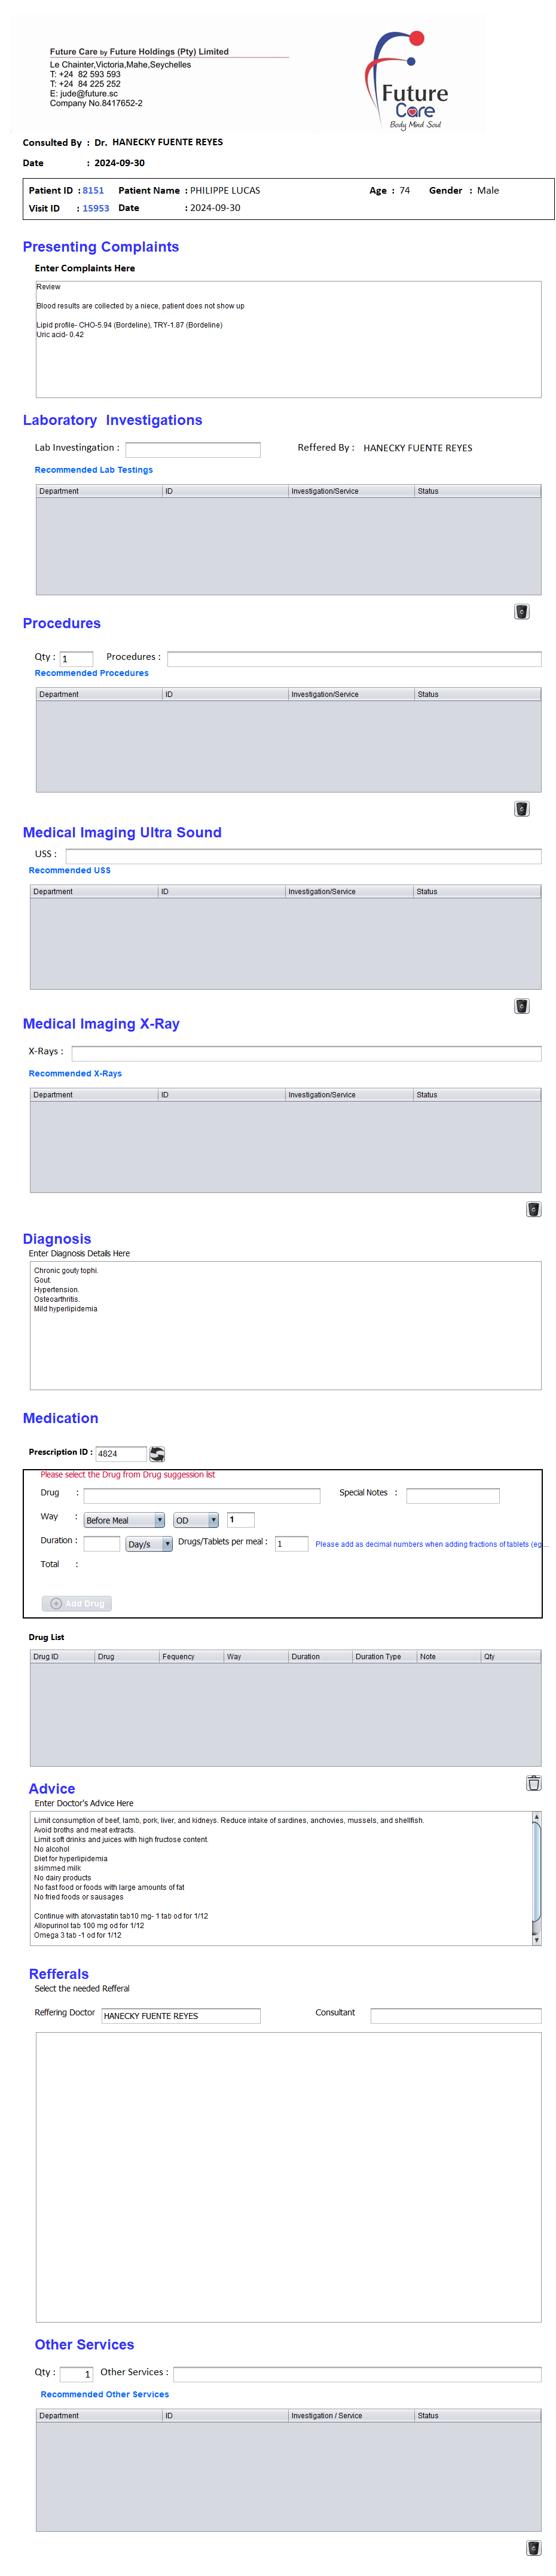
Task: Click trash icon under Laboratory Investigations table
Action: click(521, 611)
